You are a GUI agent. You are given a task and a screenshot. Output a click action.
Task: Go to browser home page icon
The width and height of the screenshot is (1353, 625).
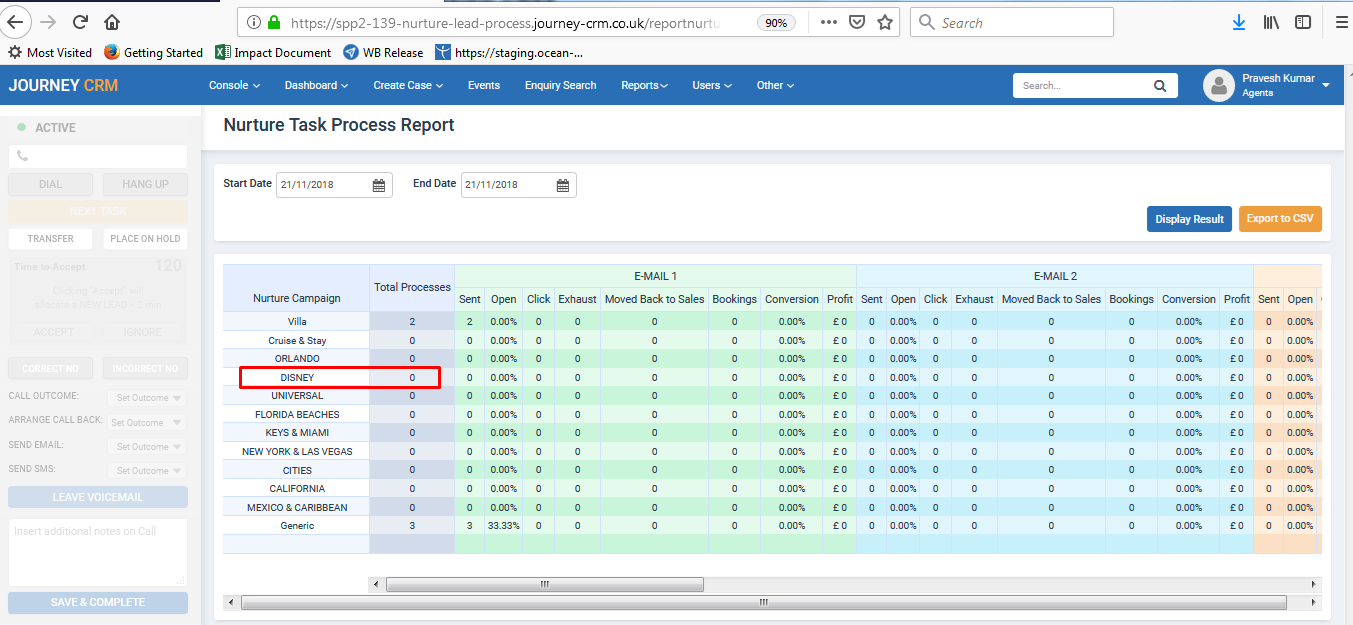click(x=112, y=22)
